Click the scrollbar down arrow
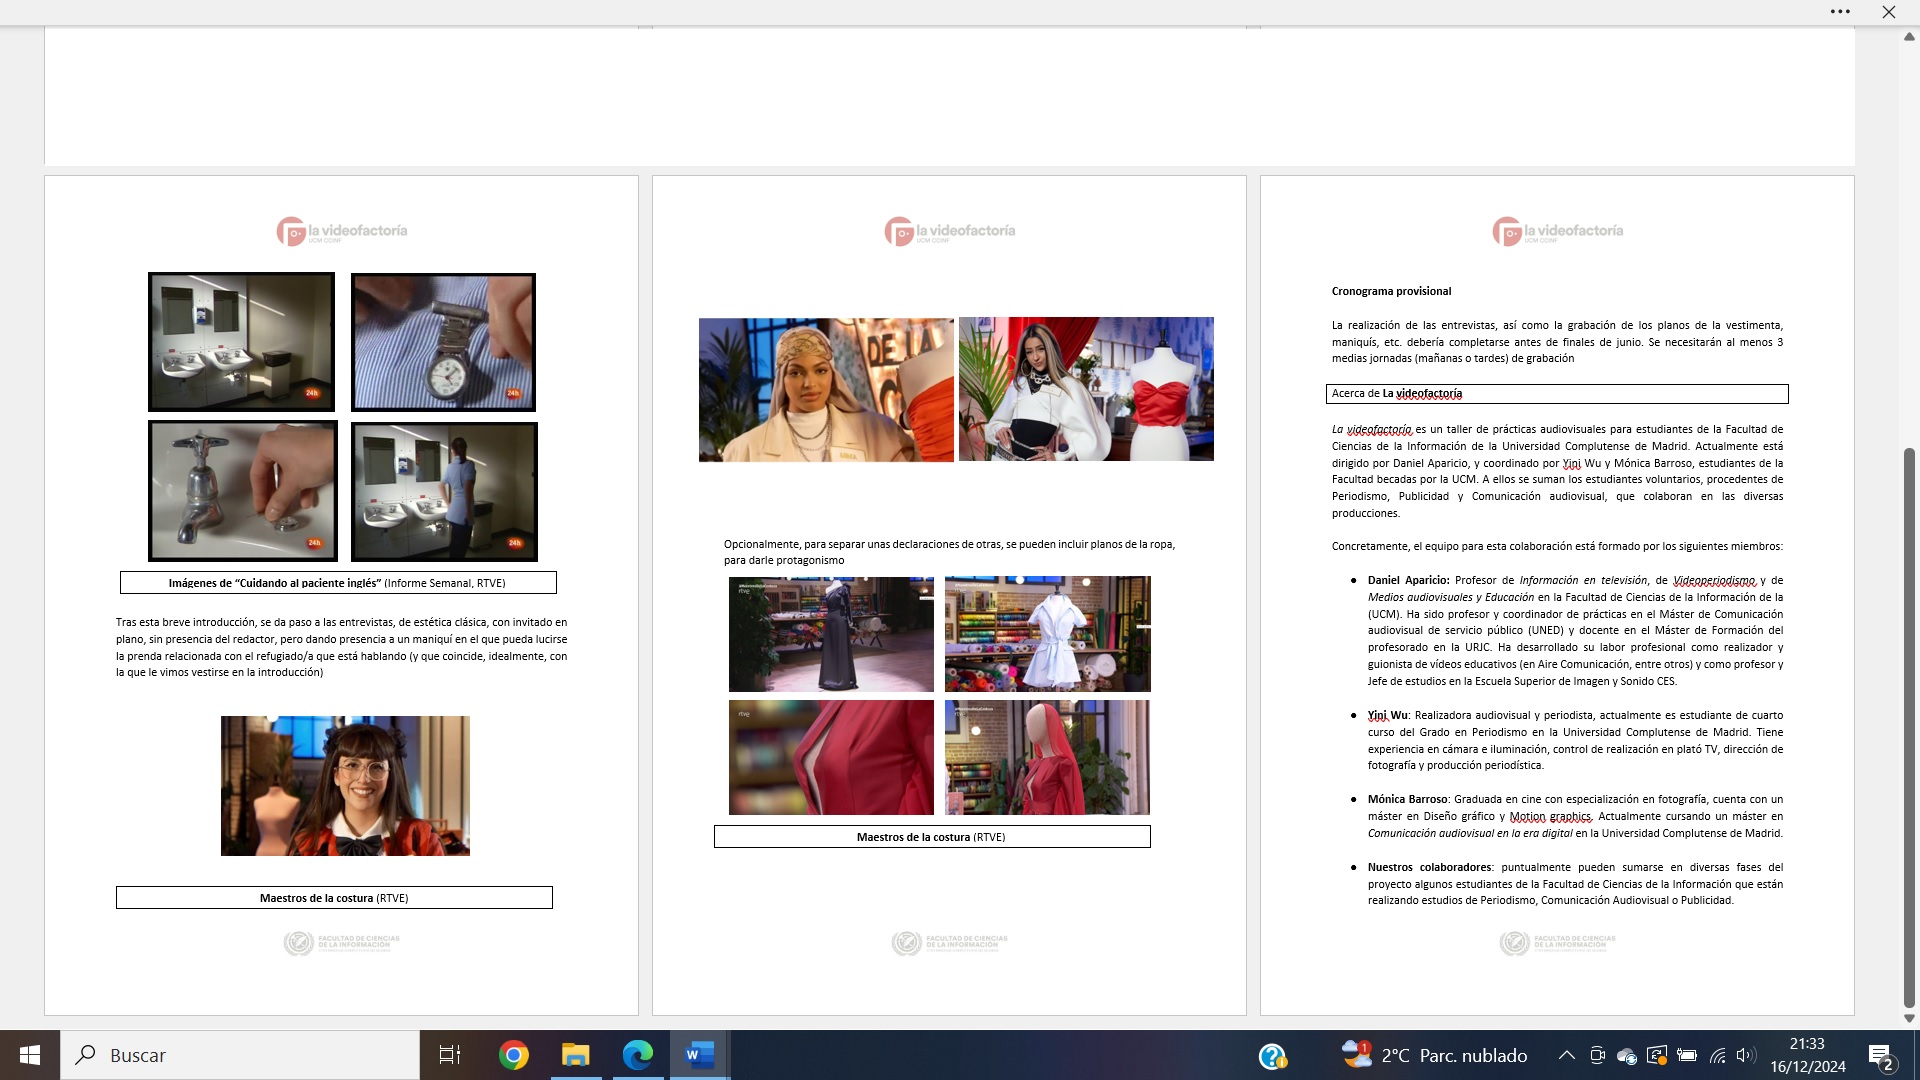This screenshot has height=1080, width=1920. point(1909,1019)
